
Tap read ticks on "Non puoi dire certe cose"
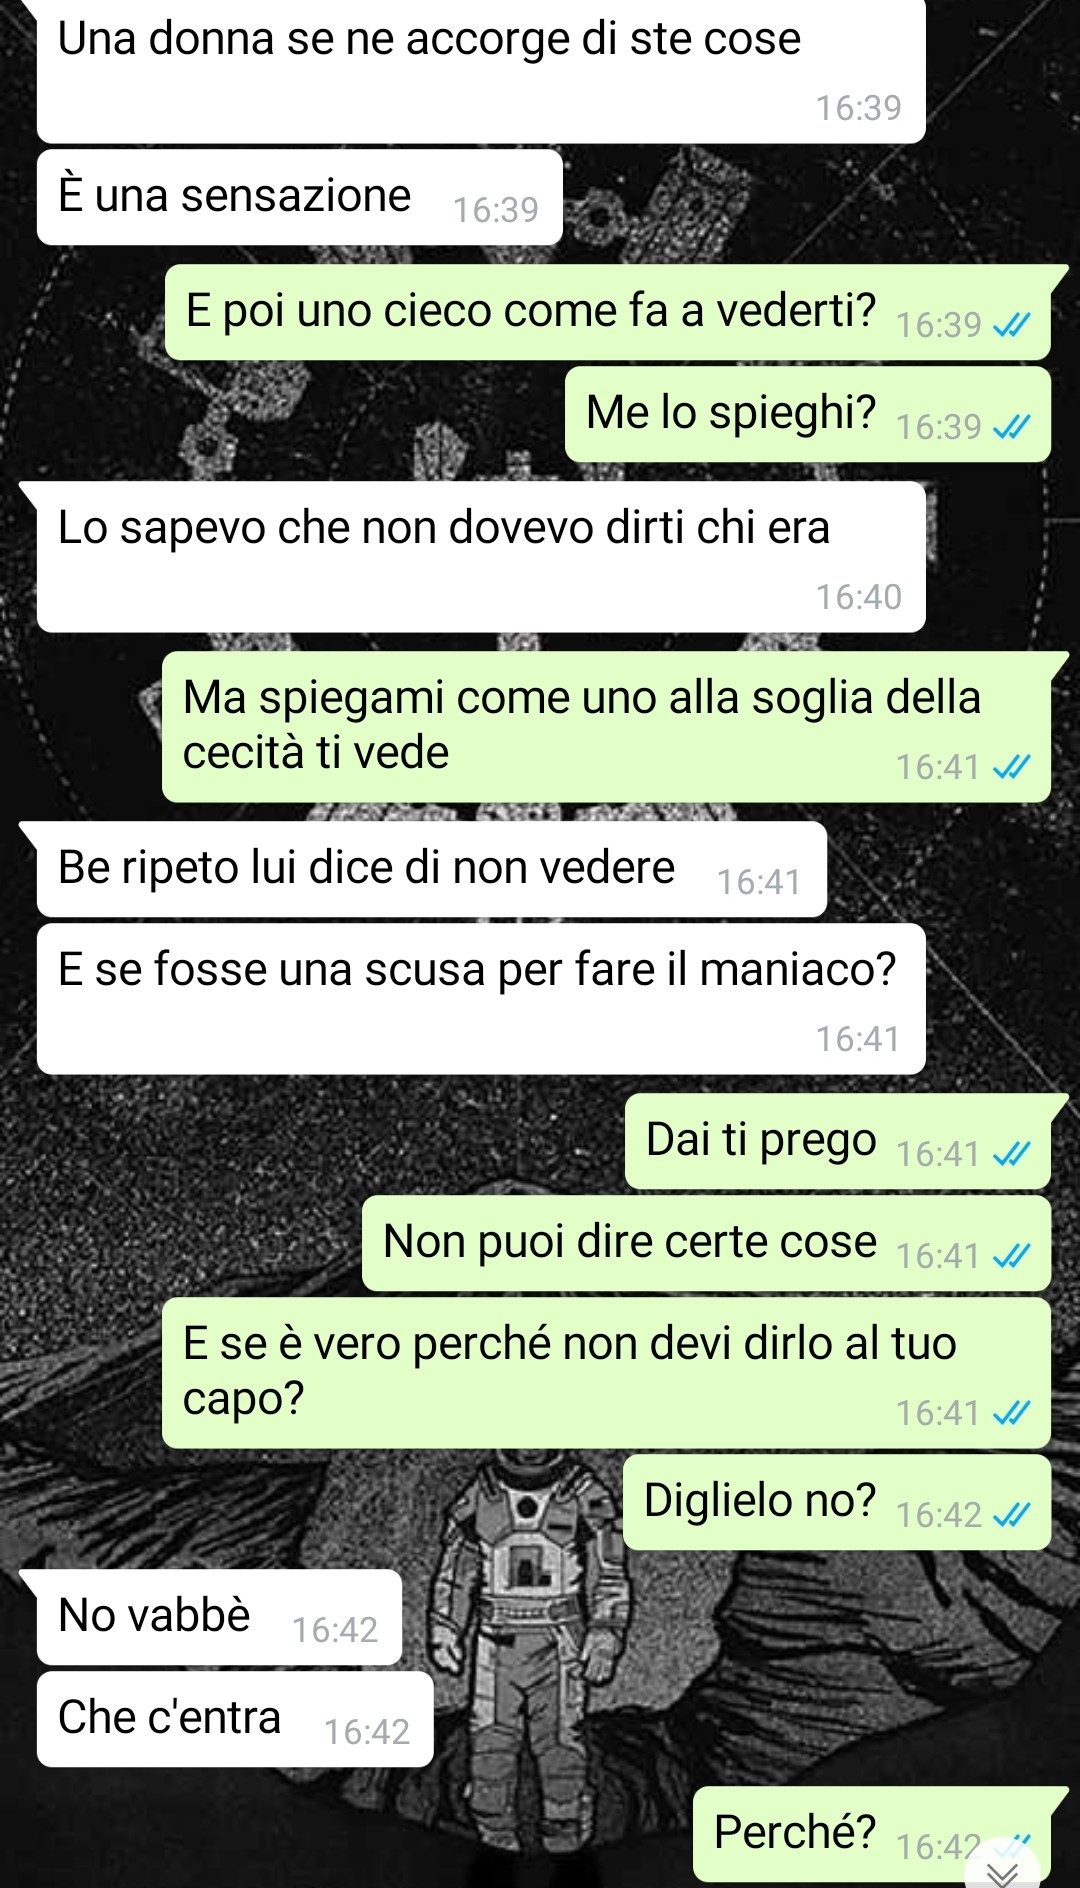point(1011,1256)
